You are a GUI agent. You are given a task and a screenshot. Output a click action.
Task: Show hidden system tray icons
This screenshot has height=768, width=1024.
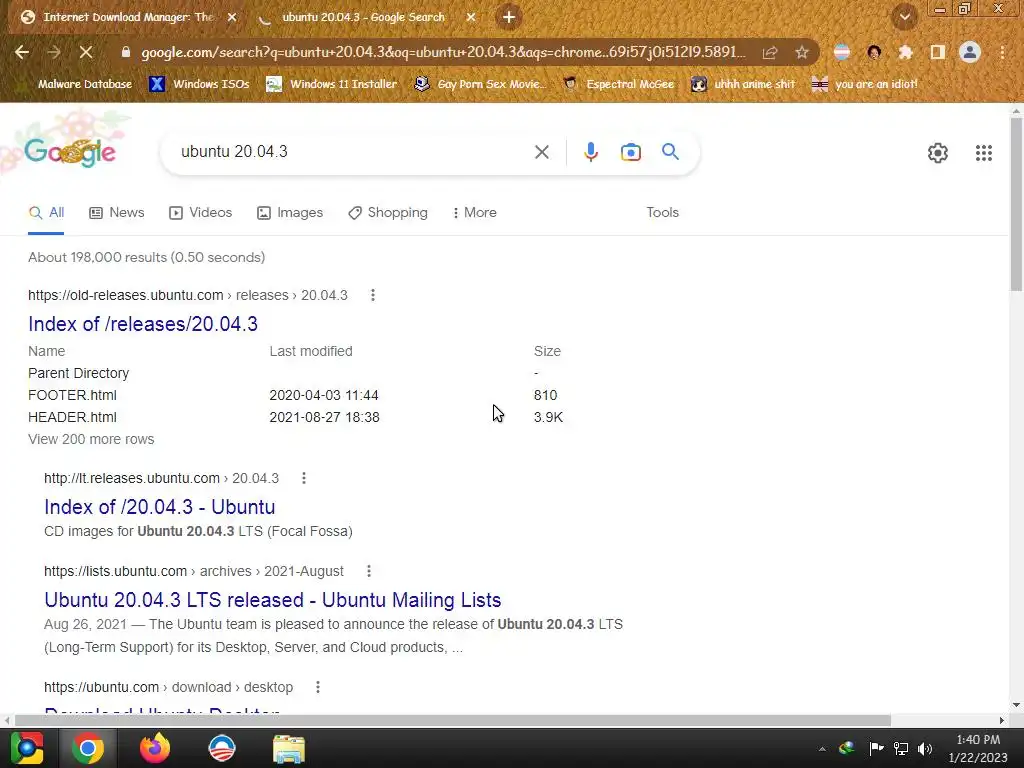pos(822,748)
